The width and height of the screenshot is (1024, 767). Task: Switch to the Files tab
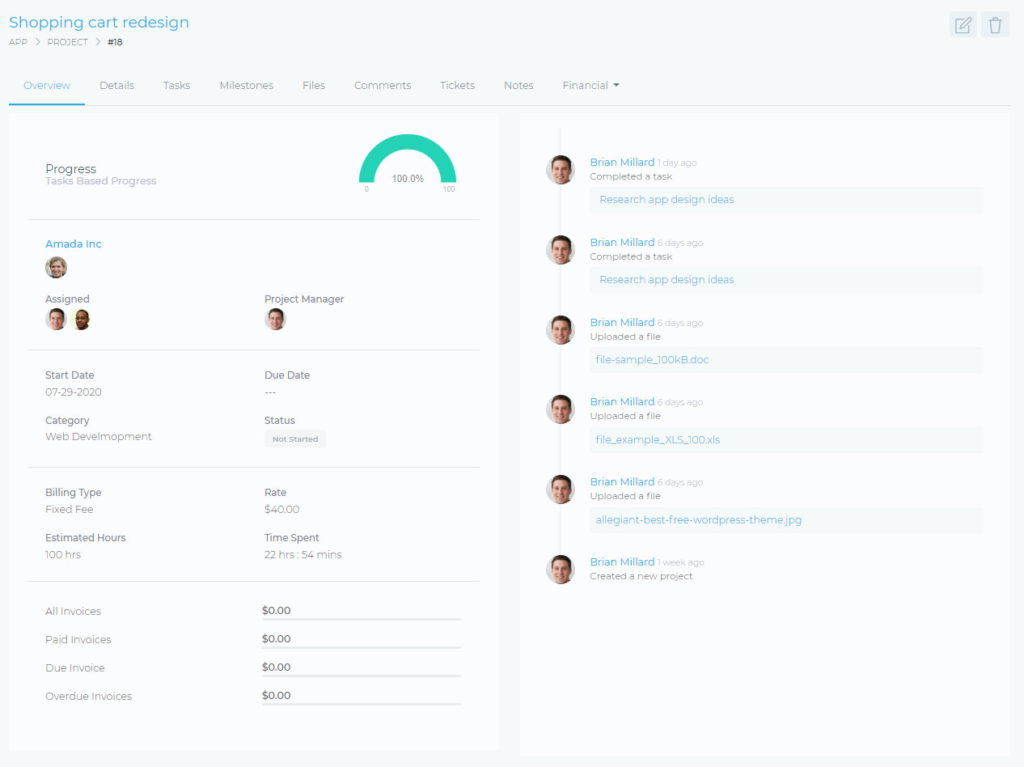[x=313, y=86]
